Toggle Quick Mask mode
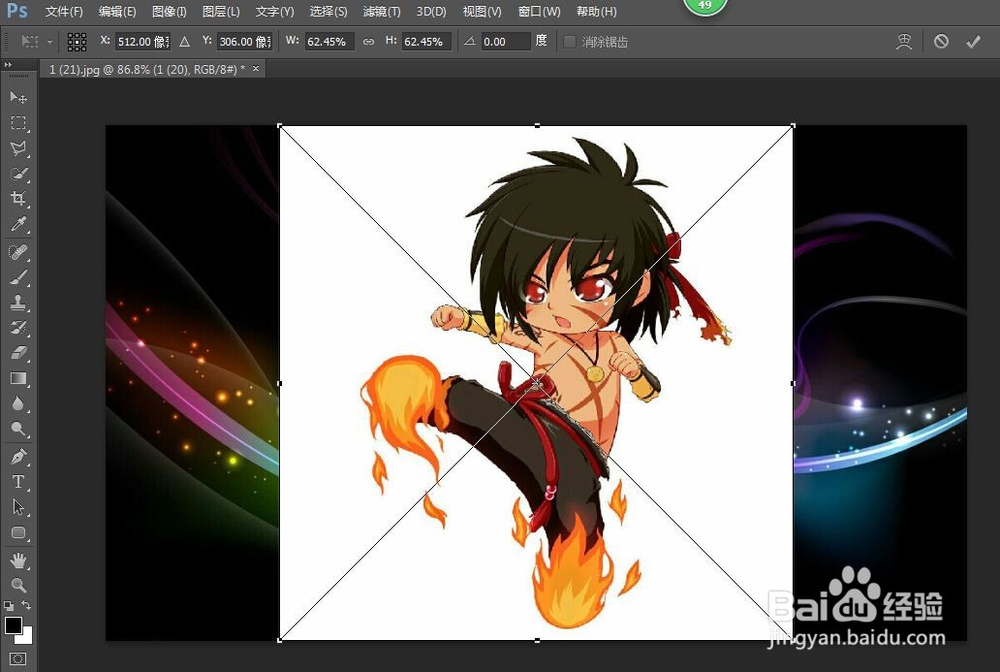 [18, 659]
